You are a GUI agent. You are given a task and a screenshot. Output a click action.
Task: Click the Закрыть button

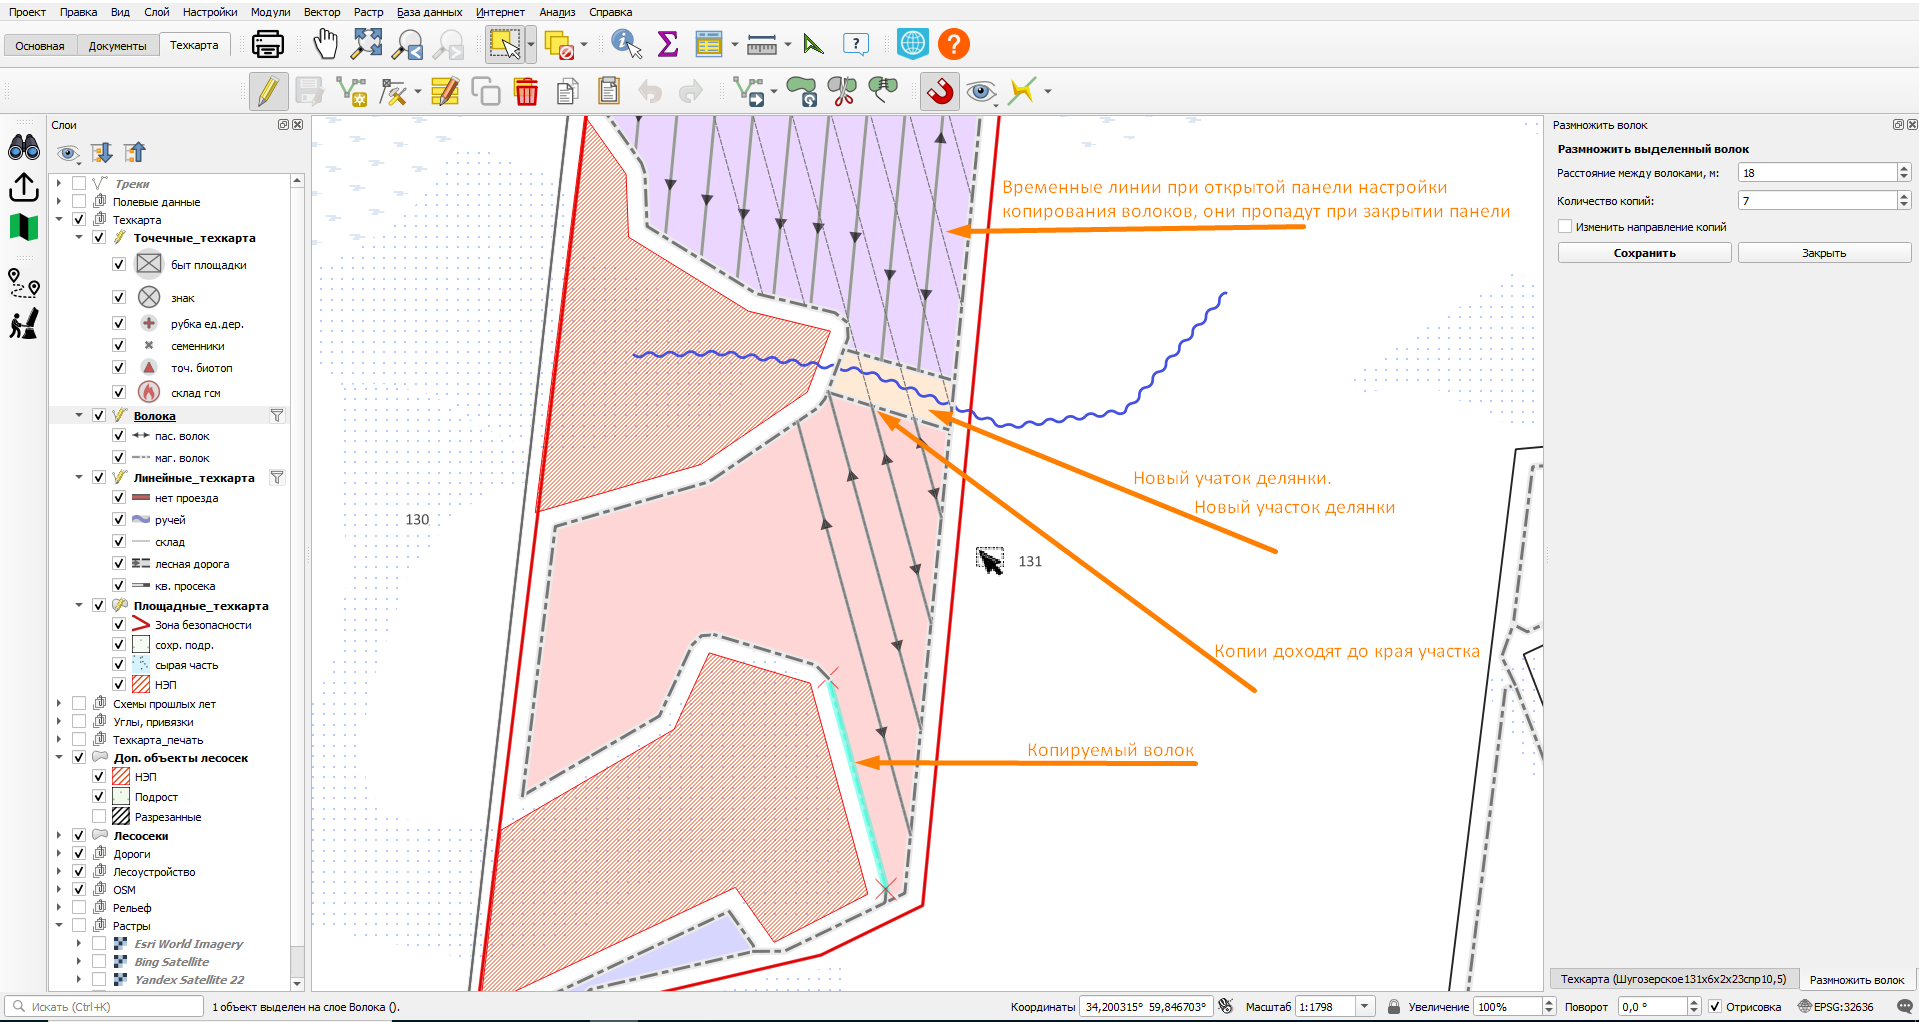click(x=1824, y=253)
